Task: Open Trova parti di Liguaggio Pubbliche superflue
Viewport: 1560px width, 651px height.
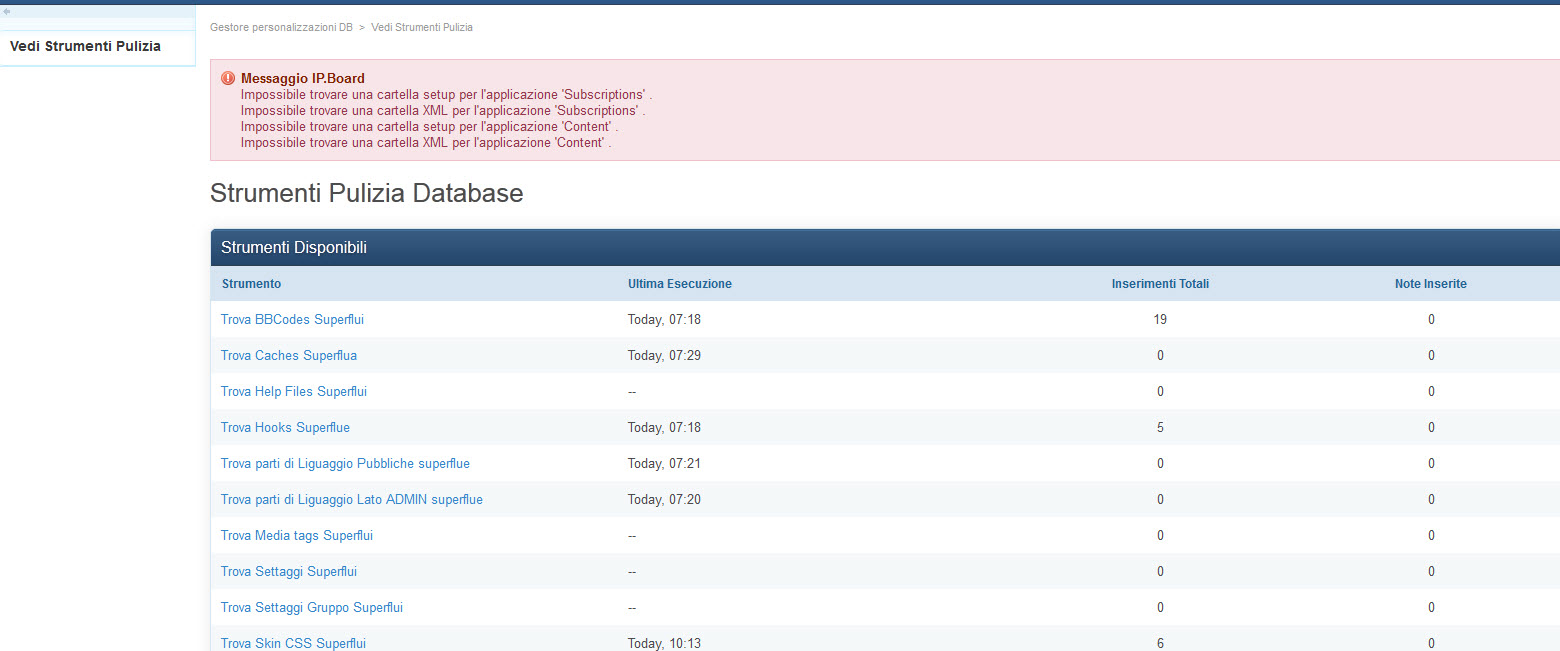Action: [345, 464]
